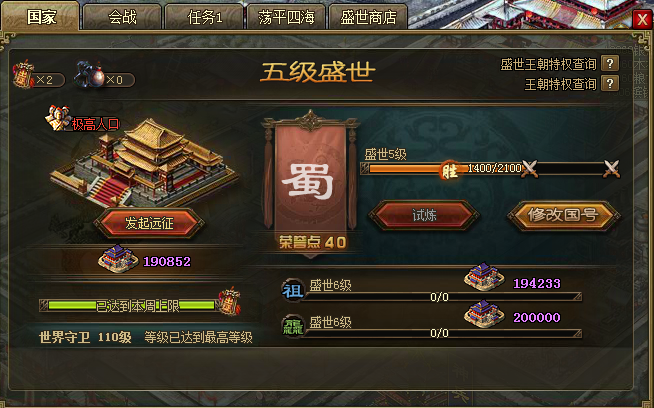Click the green 龘 faction emblem icon
The height and width of the screenshot is (408, 654).
tap(293, 326)
